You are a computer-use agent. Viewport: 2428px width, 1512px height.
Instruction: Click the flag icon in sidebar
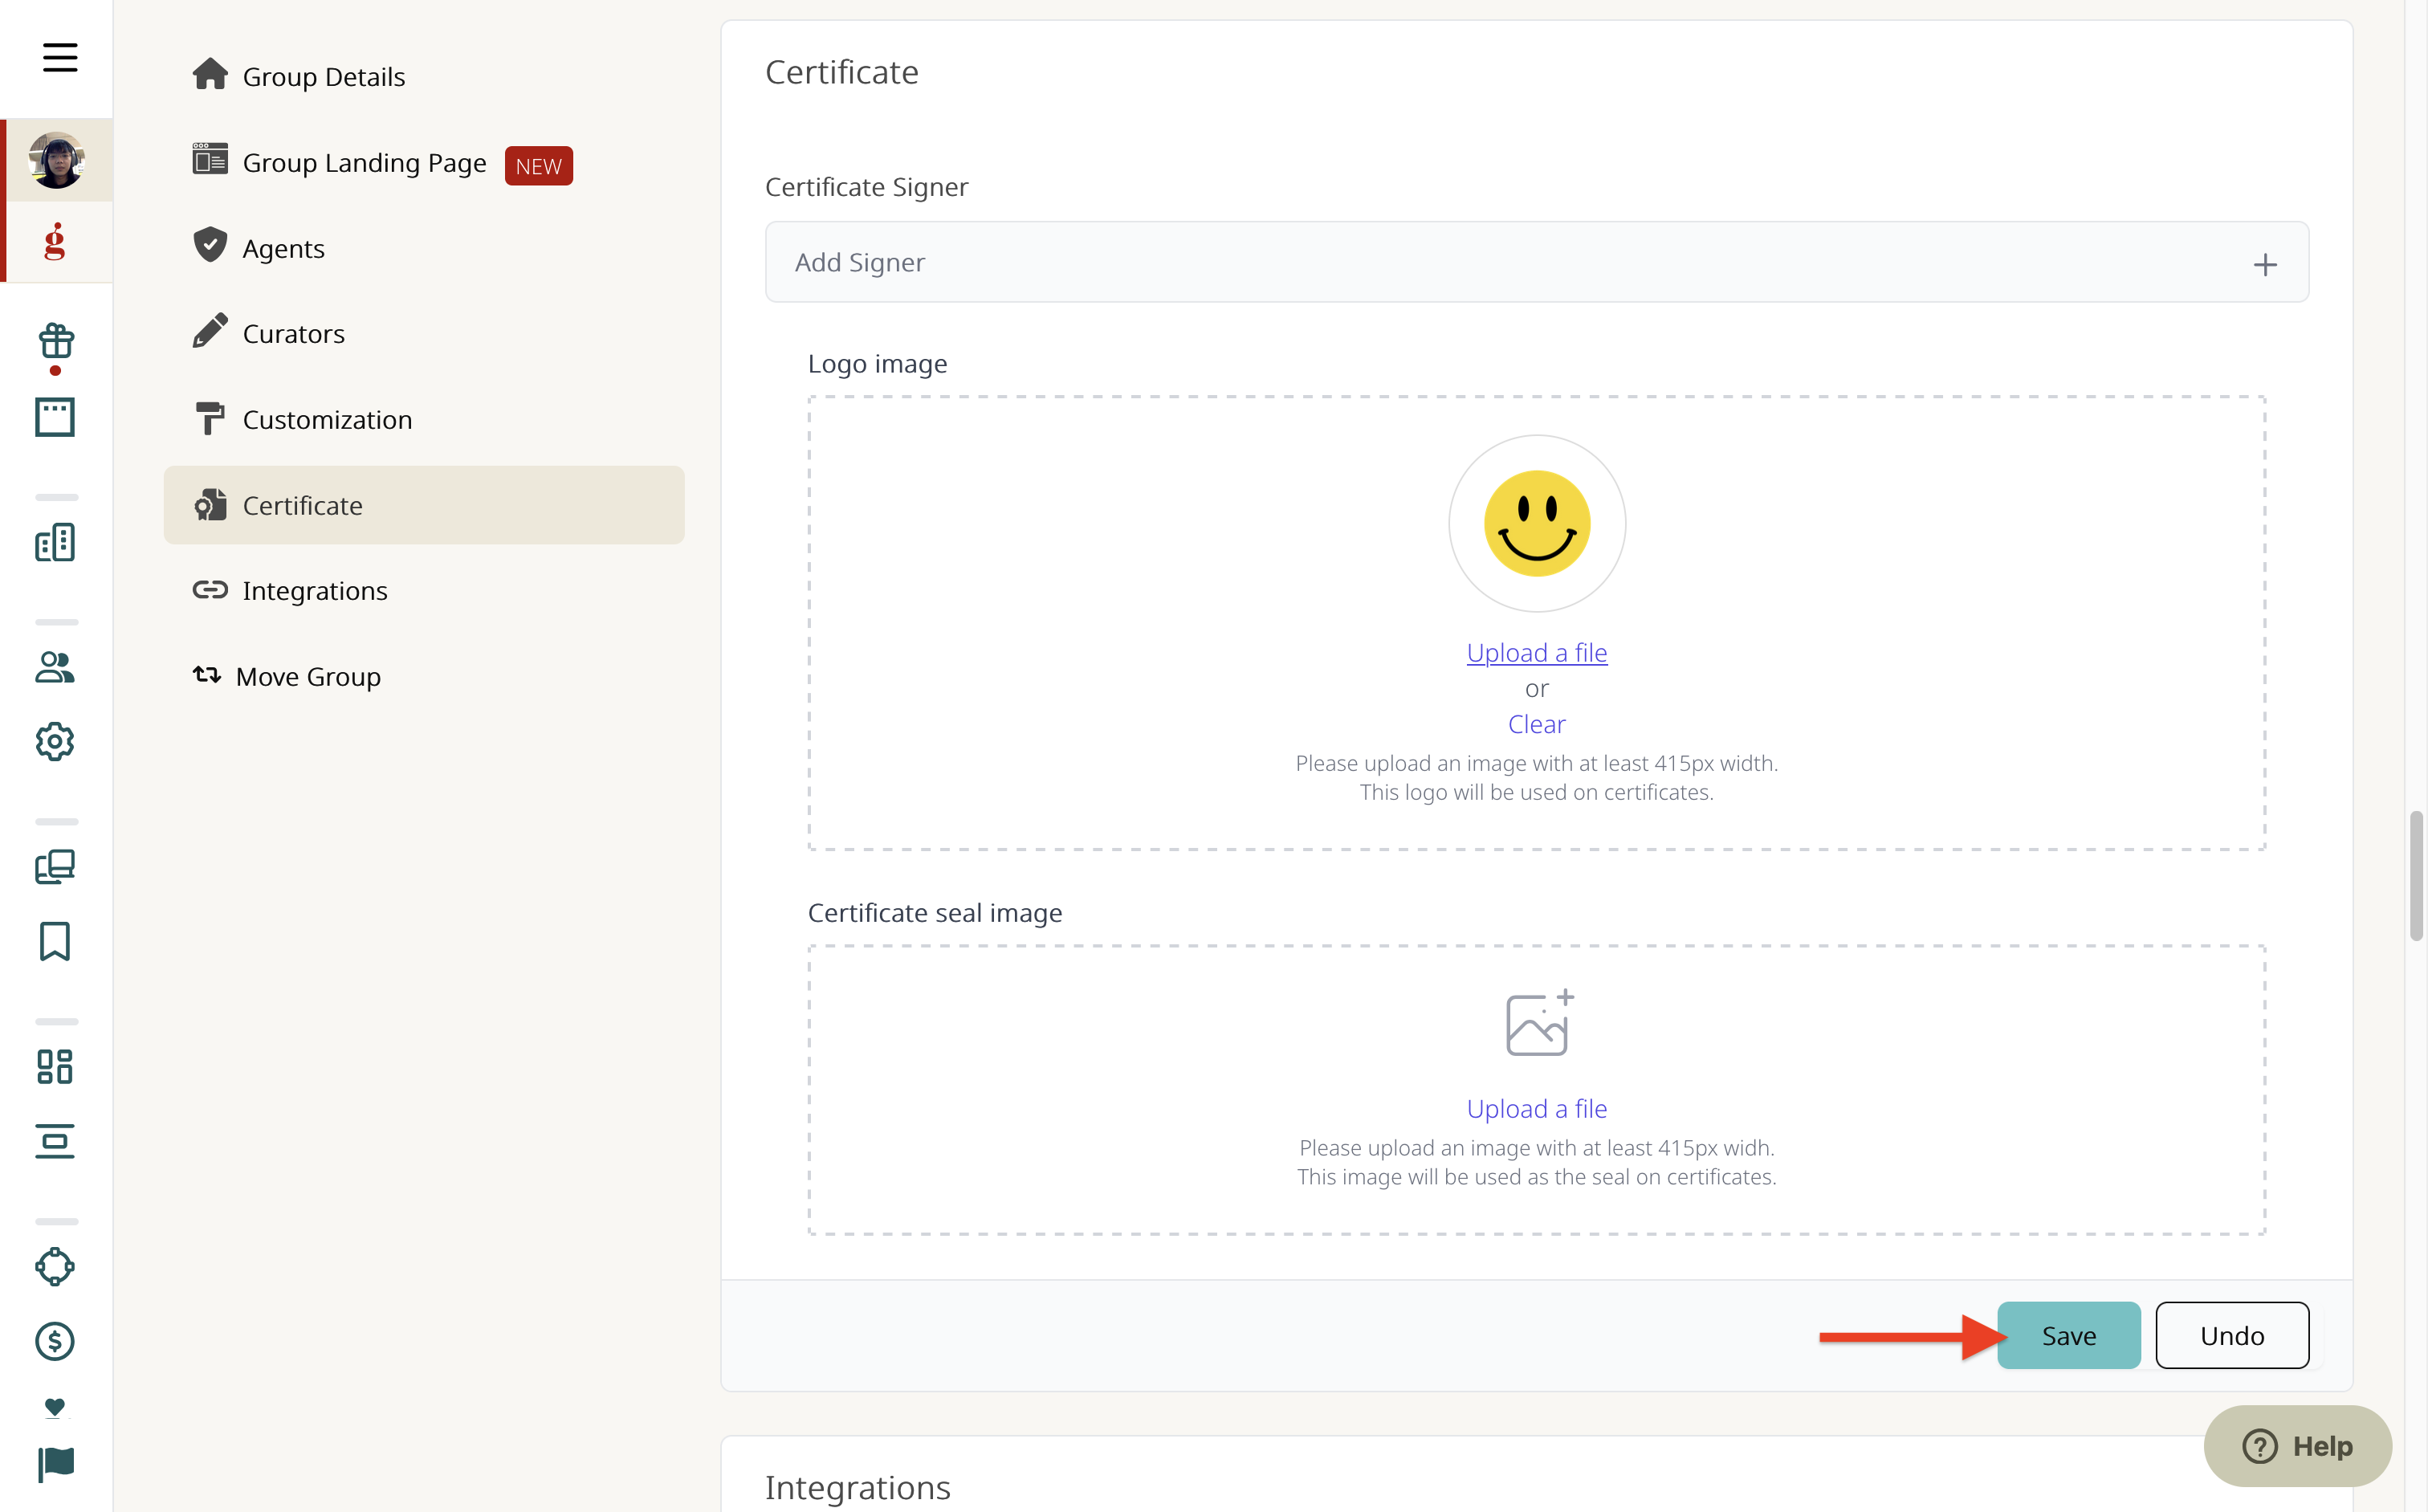tap(56, 1465)
